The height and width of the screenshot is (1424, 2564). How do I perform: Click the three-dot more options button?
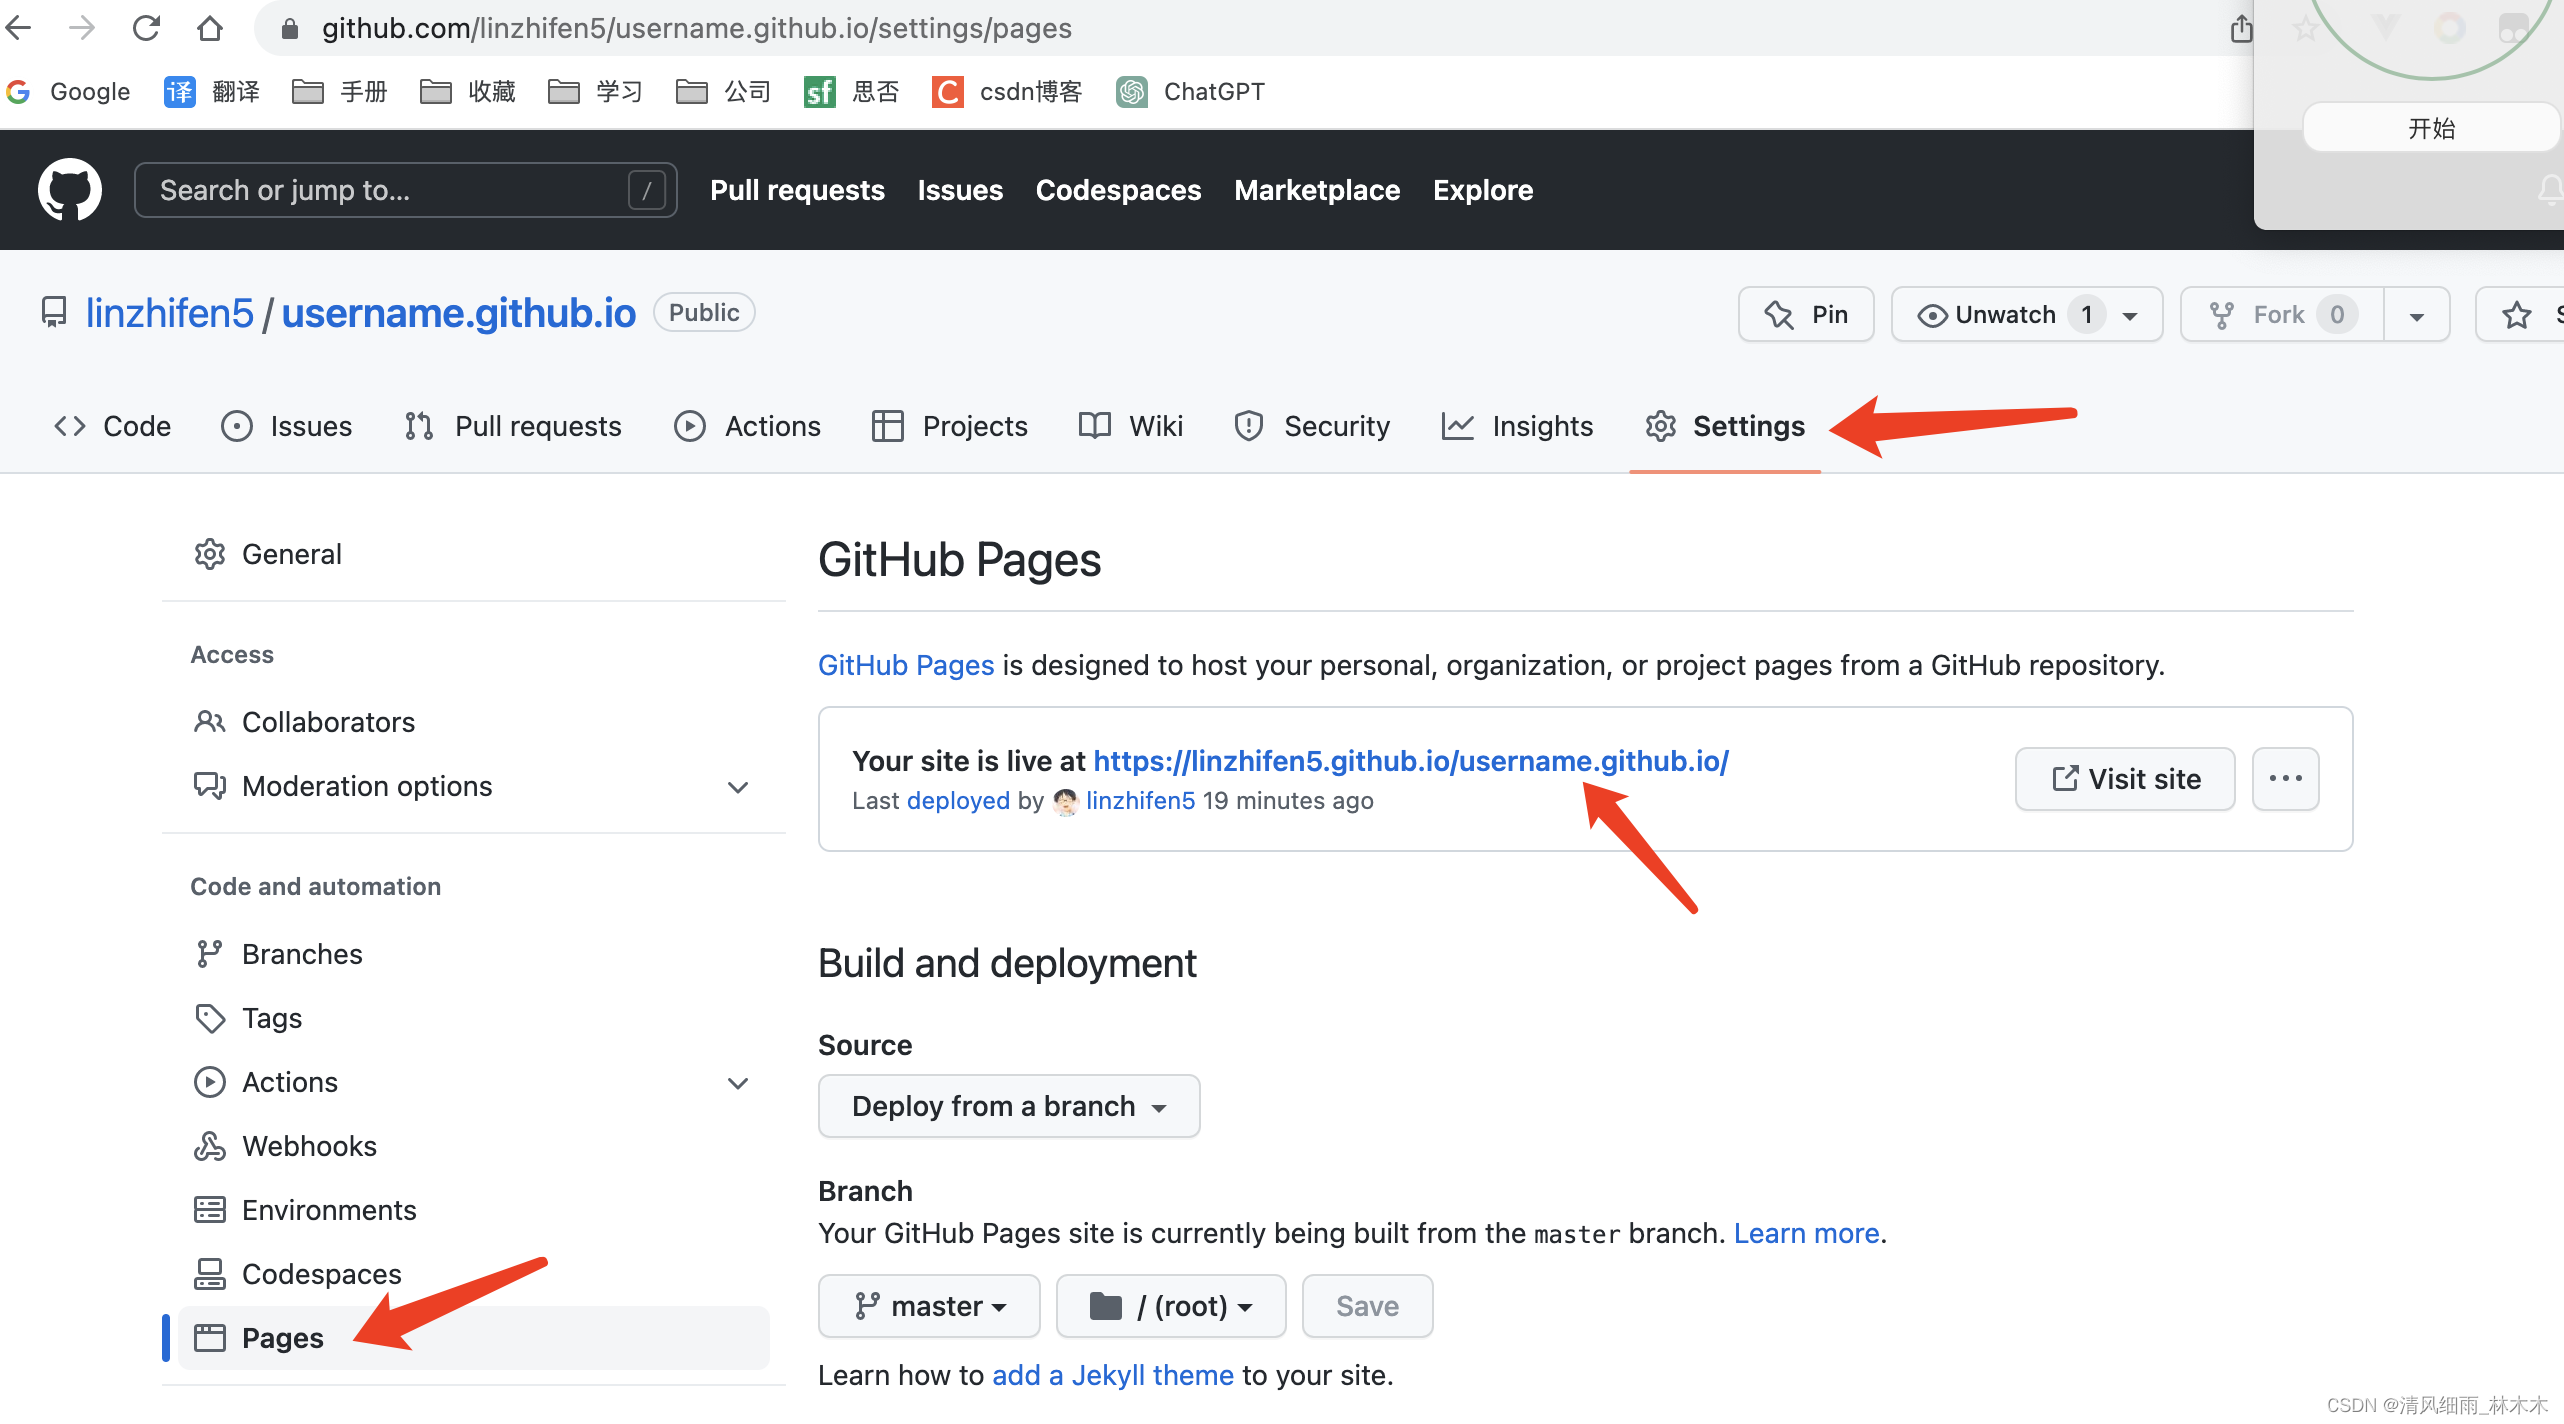(x=2285, y=779)
